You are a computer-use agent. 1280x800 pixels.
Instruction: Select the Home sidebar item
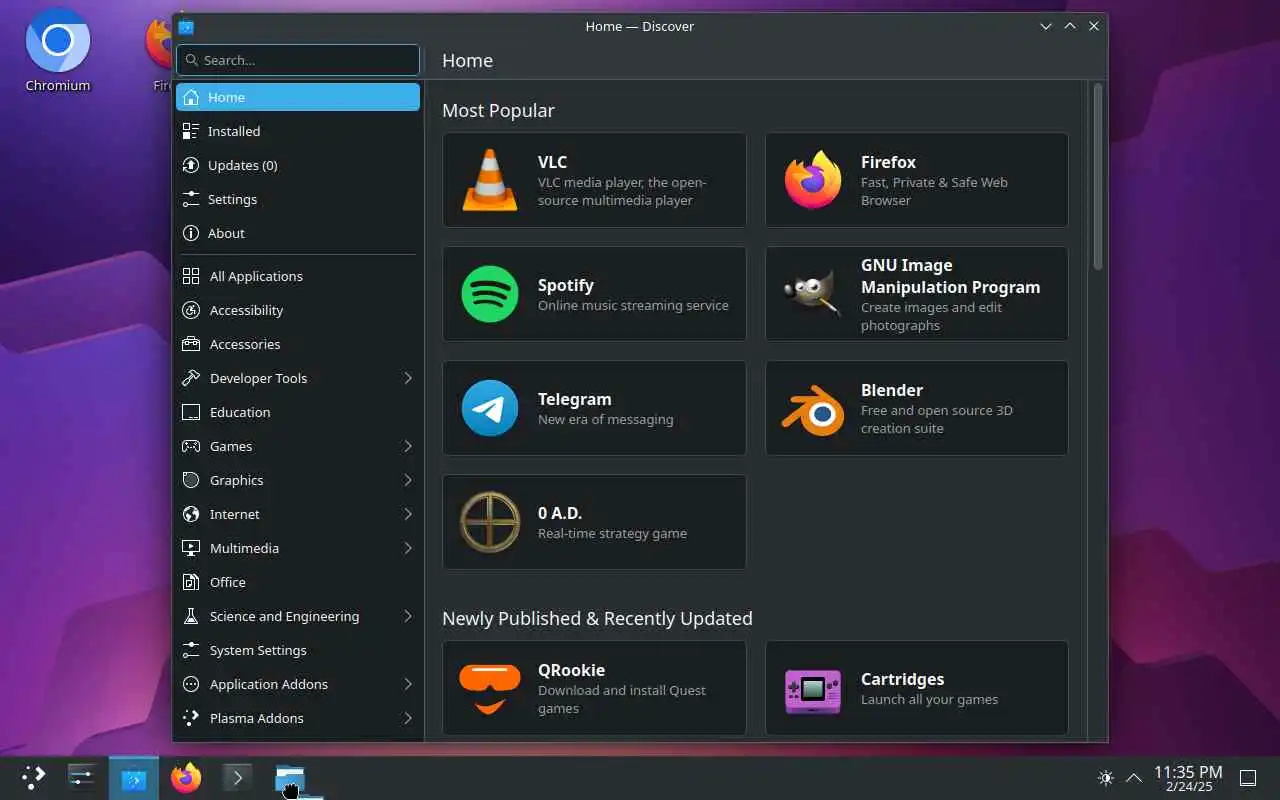click(x=298, y=97)
